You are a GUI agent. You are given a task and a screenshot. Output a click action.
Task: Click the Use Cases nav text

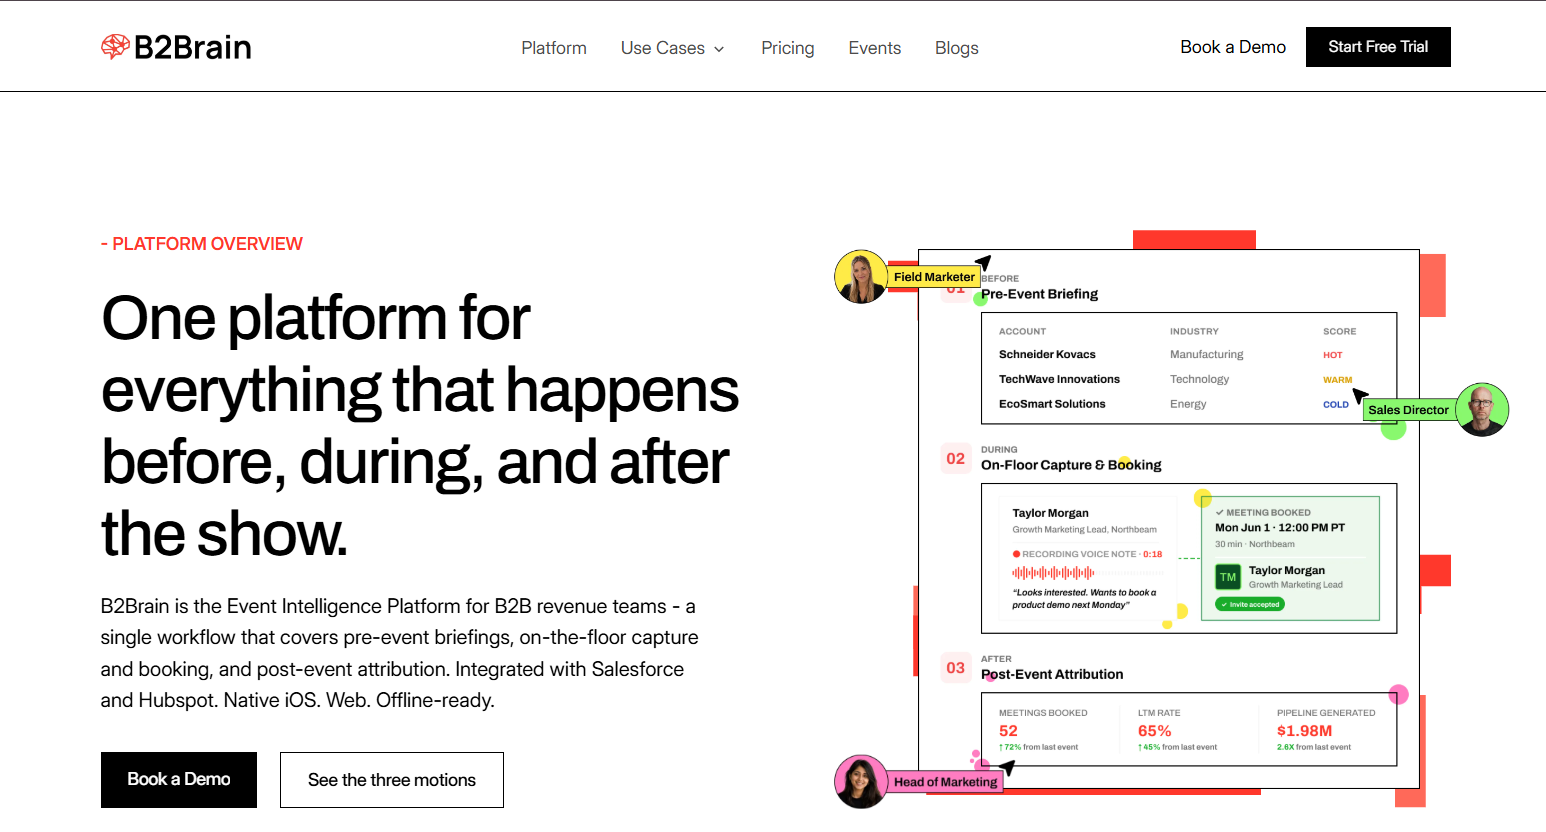click(662, 48)
